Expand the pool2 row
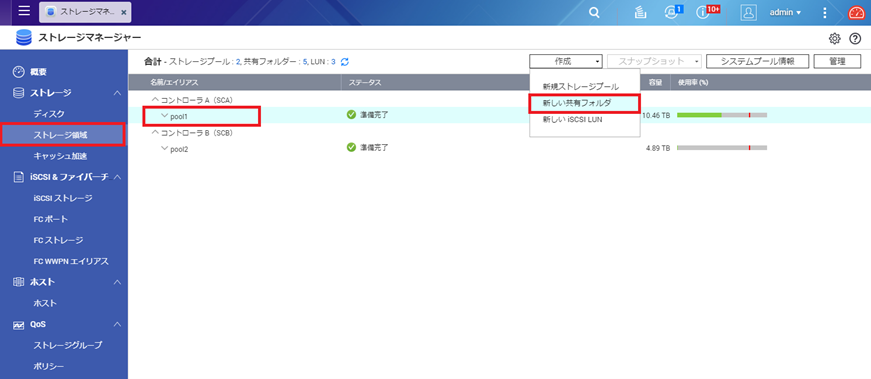 coord(164,148)
